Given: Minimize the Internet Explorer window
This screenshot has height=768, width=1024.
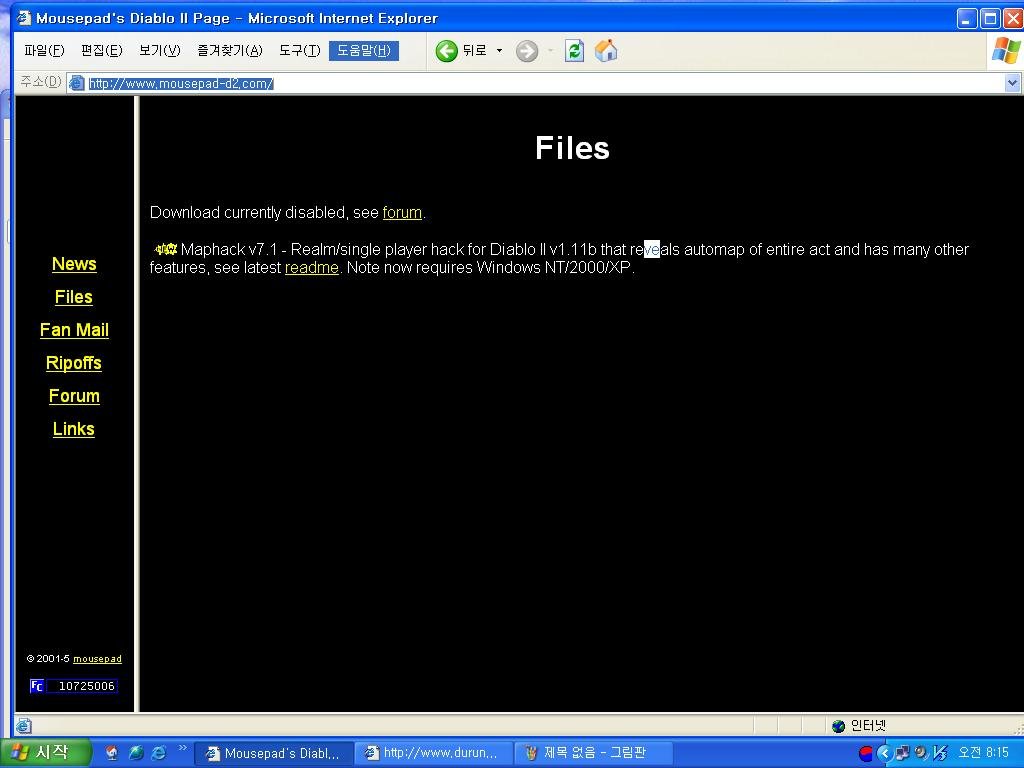Looking at the screenshot, I should (967, 18).
